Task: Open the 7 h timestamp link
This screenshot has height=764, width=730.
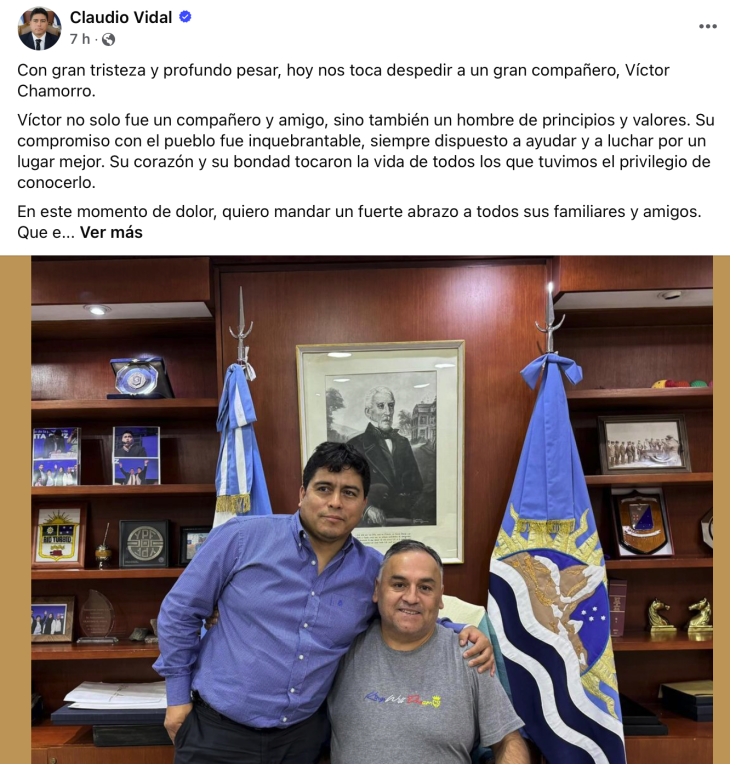Action: pos(79,39)
